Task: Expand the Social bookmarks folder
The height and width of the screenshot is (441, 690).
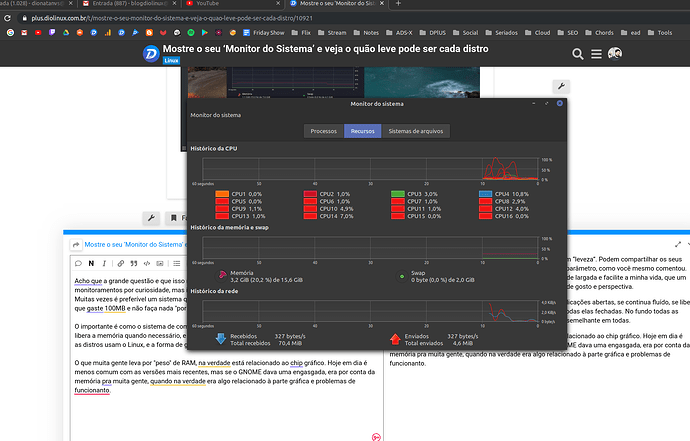Action: [x=466, y=33]
